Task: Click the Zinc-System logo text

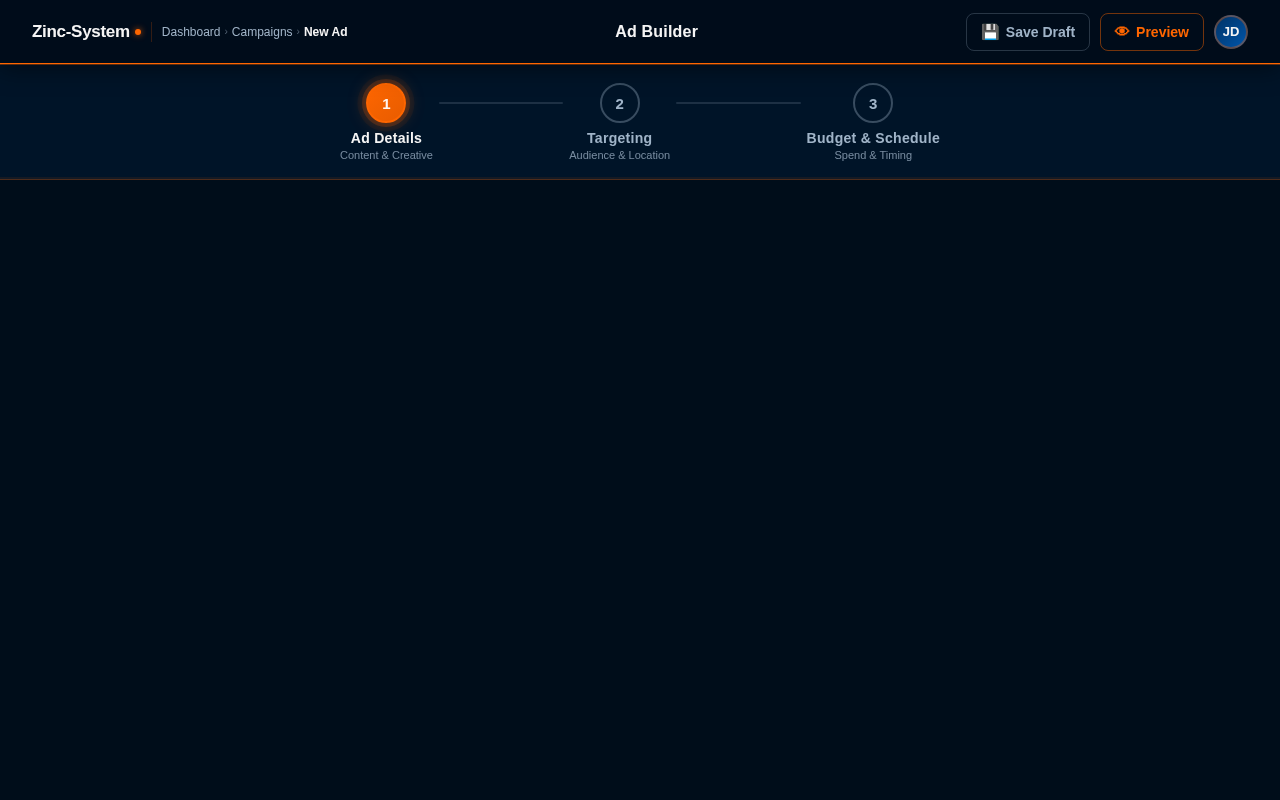Action: [x=80, y=31]
